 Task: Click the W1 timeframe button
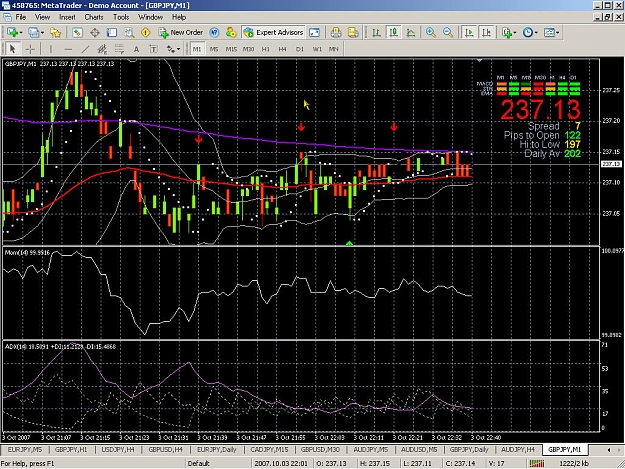tap(317, 49)
